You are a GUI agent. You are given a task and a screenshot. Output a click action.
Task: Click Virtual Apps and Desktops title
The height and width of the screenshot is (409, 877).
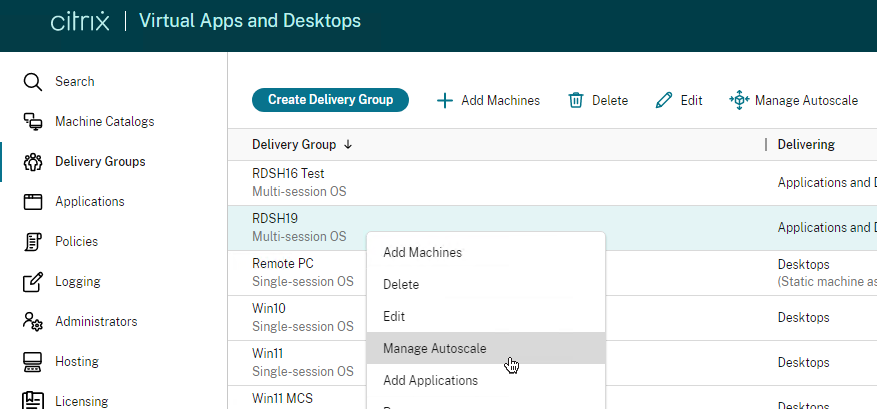[249, 21]
